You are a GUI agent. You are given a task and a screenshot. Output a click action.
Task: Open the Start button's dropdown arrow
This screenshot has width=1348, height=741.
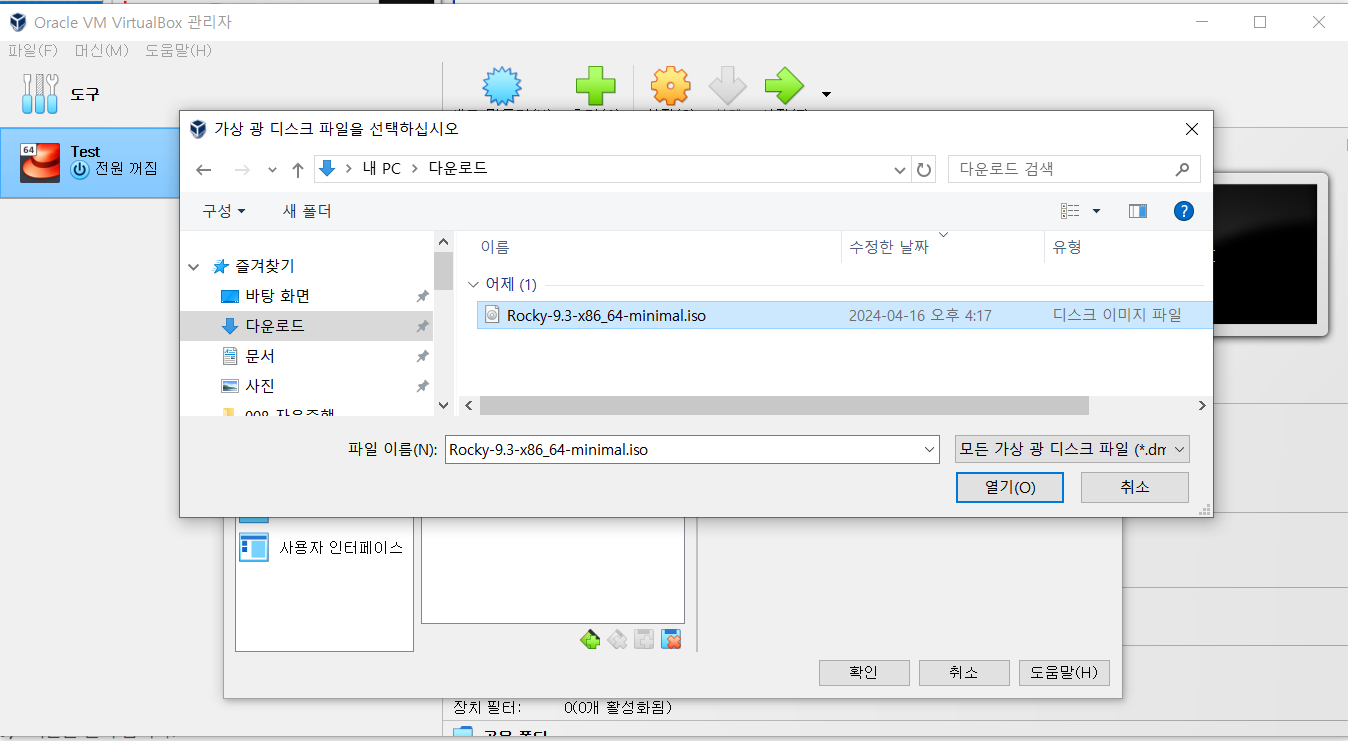point(826,95)
